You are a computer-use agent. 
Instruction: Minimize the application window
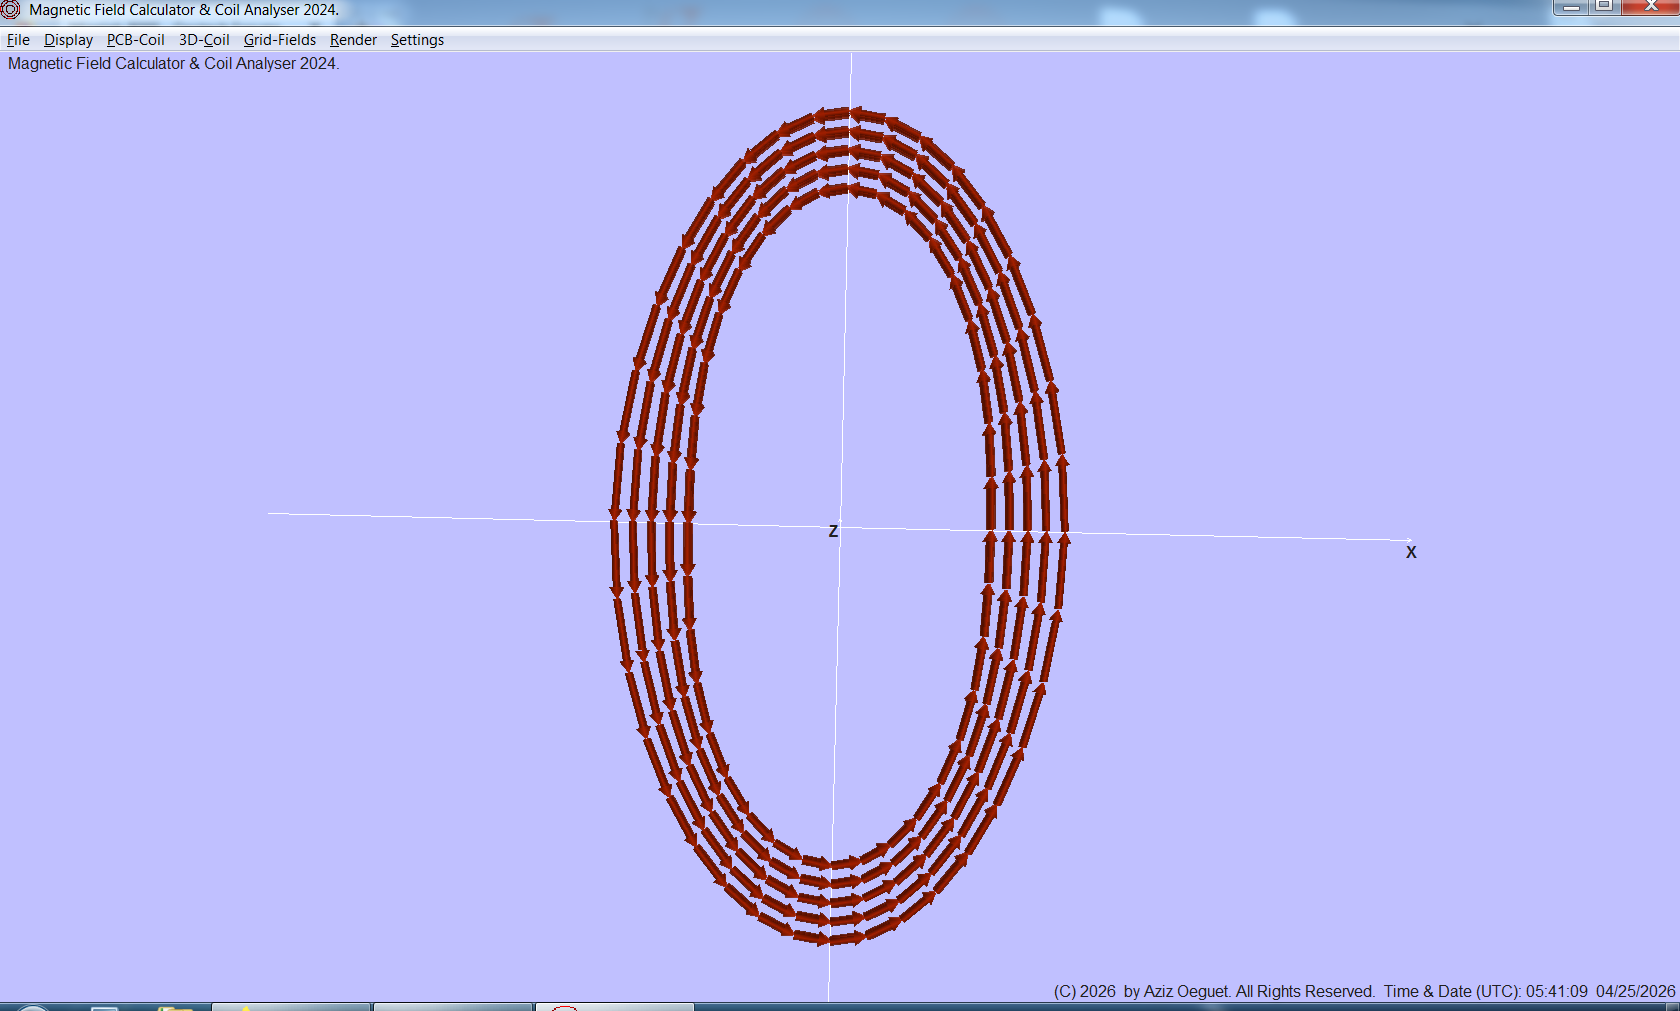pyautogui.click(x=1571, y=7)
